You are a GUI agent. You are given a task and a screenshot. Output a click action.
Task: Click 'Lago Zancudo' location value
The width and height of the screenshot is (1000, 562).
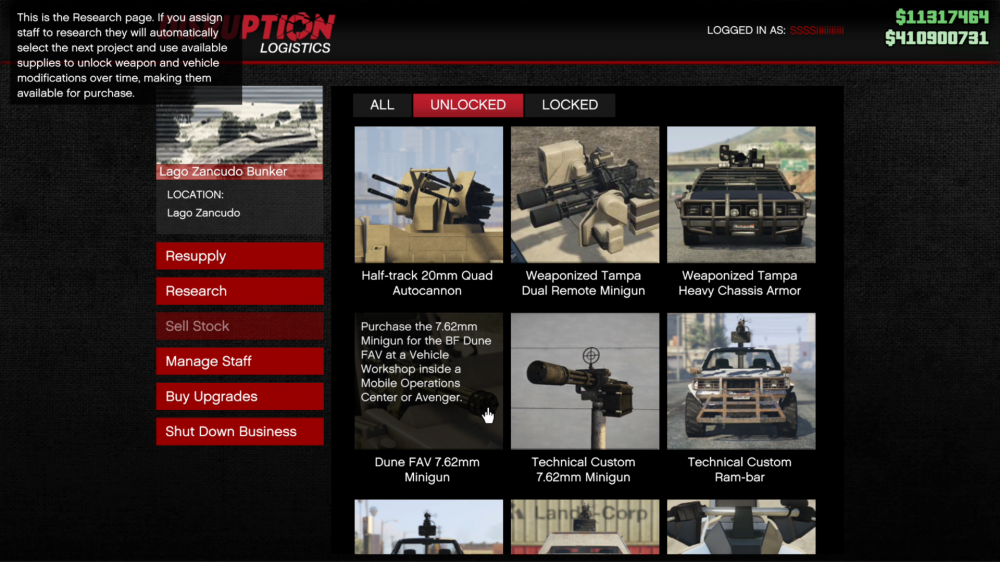pos(203,213)
